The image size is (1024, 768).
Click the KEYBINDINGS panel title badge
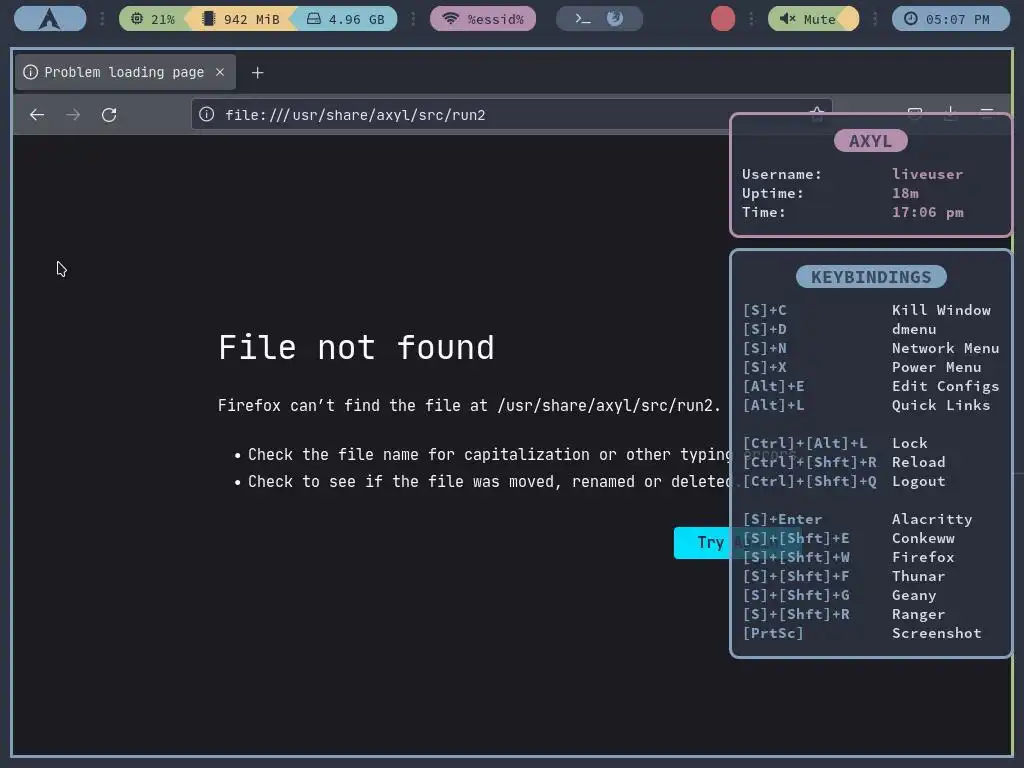[871, 277]
